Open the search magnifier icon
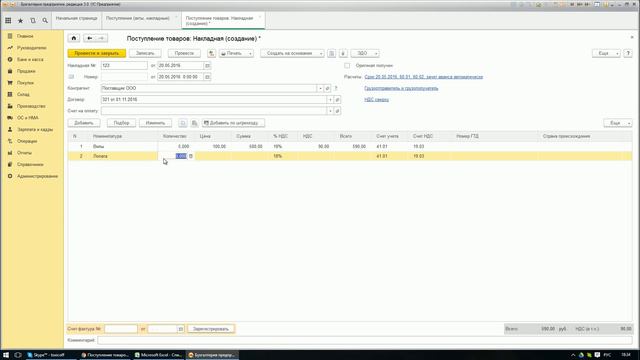This screenshot has width=640, height=360. (x=45, y=20)
